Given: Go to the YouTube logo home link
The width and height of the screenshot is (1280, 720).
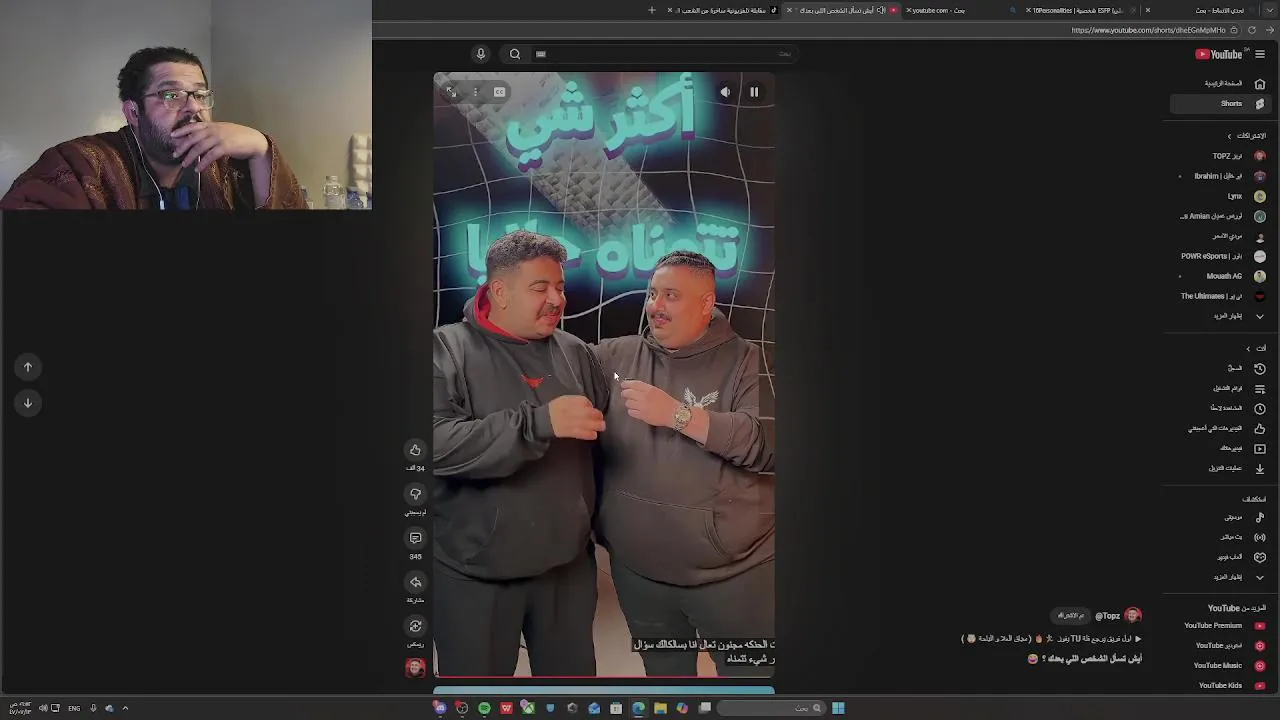Looking at the screenshot, I should tap(1219, 54).
